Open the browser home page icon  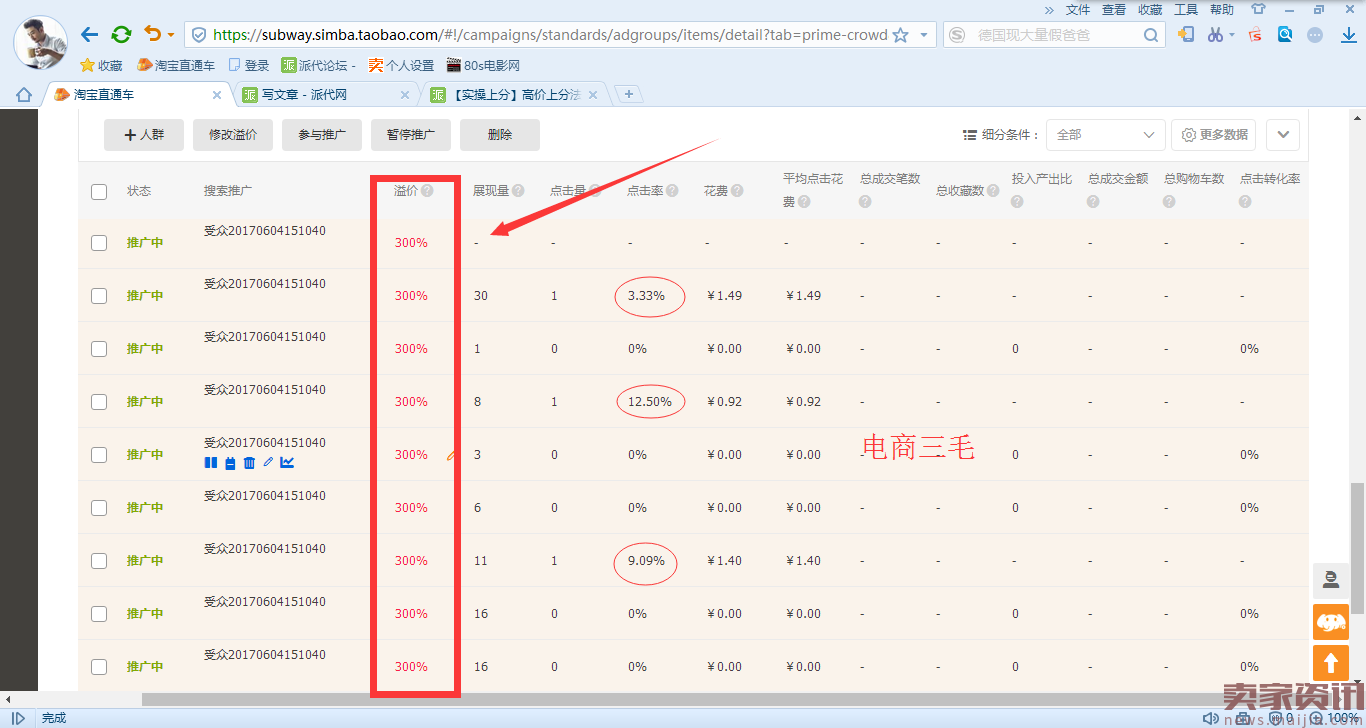click(23, 95)
